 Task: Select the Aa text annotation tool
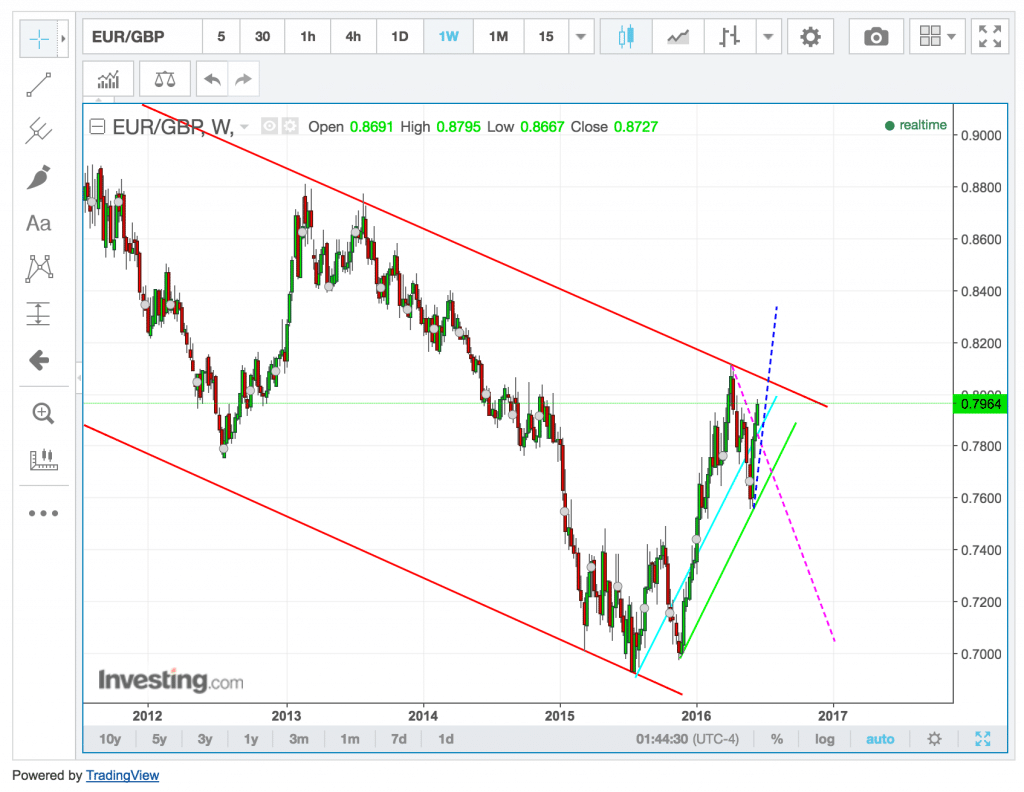(x=38, y=223)
